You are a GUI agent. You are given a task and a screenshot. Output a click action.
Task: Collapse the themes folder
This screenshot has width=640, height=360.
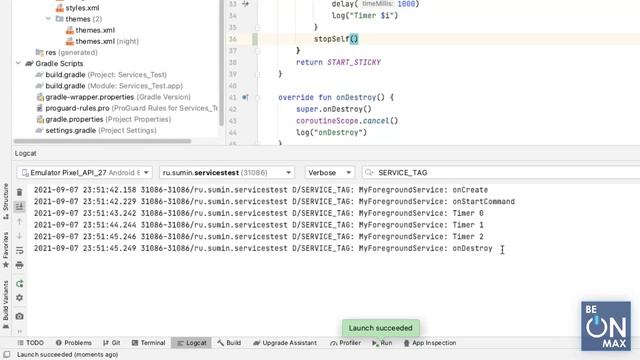click(48, 19)
